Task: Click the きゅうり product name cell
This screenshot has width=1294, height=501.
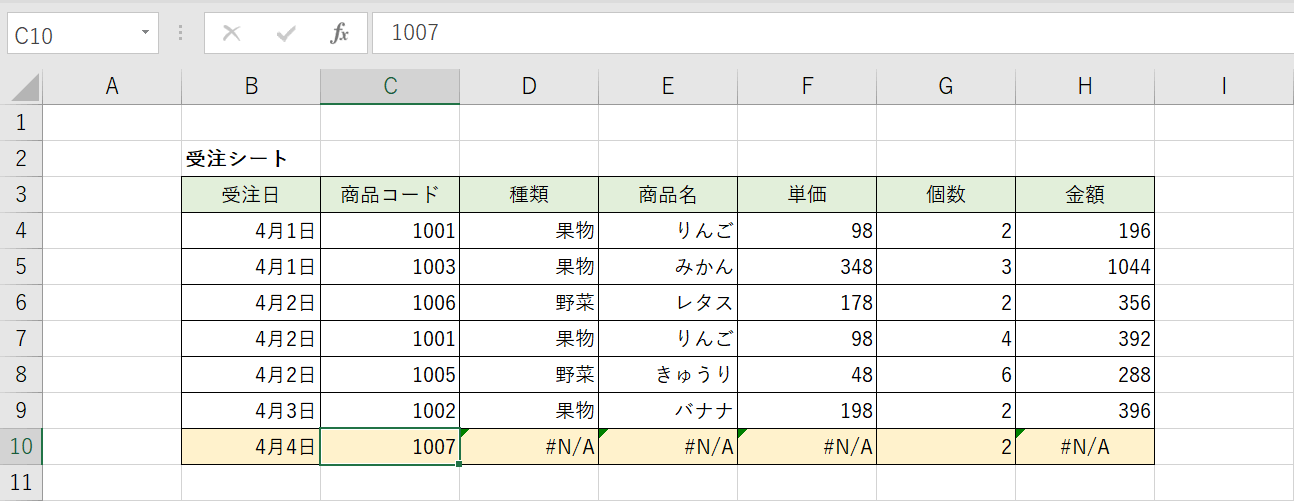Action: click(x=668, y=375)
